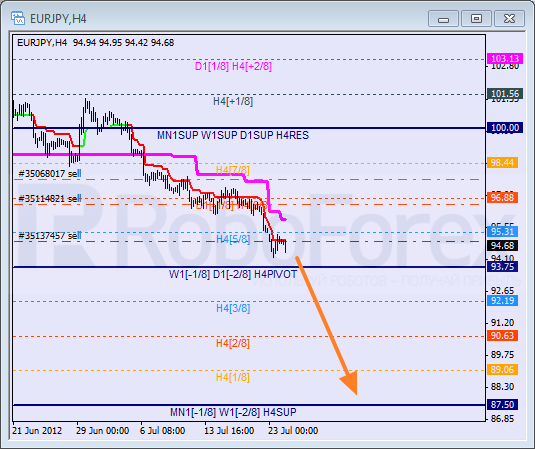The image size is (535, 449).
Task: Click the EURJPY chart window icon
Action: 17,18
